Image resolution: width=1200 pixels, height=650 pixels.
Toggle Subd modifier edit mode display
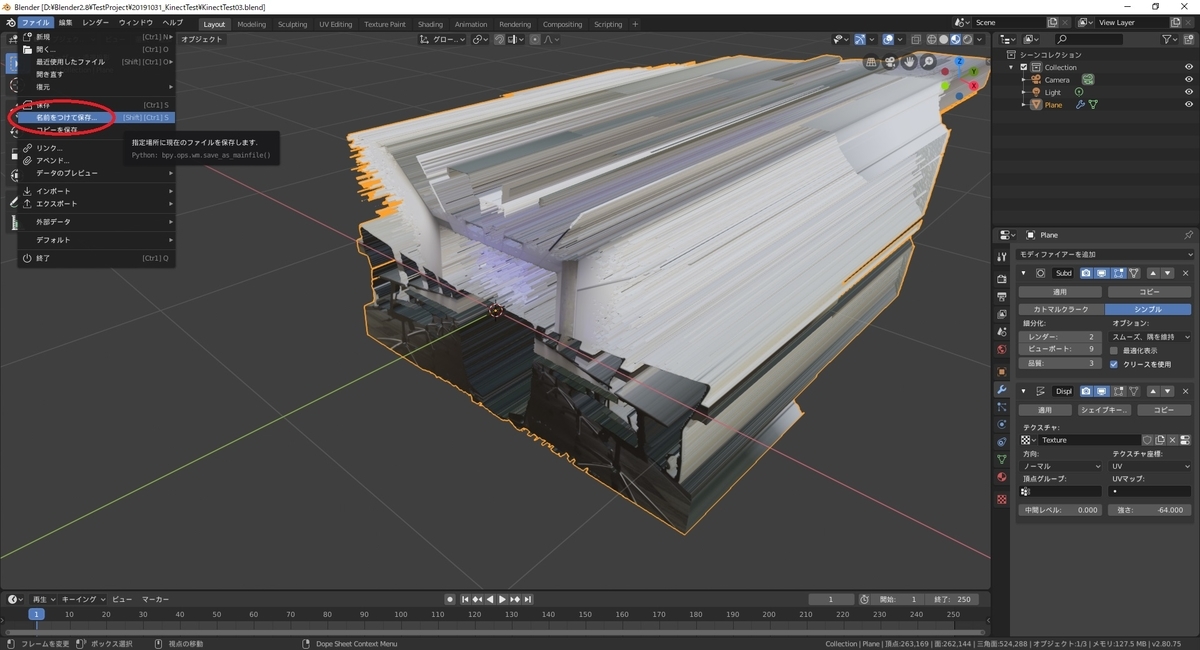pos(1118,273)
